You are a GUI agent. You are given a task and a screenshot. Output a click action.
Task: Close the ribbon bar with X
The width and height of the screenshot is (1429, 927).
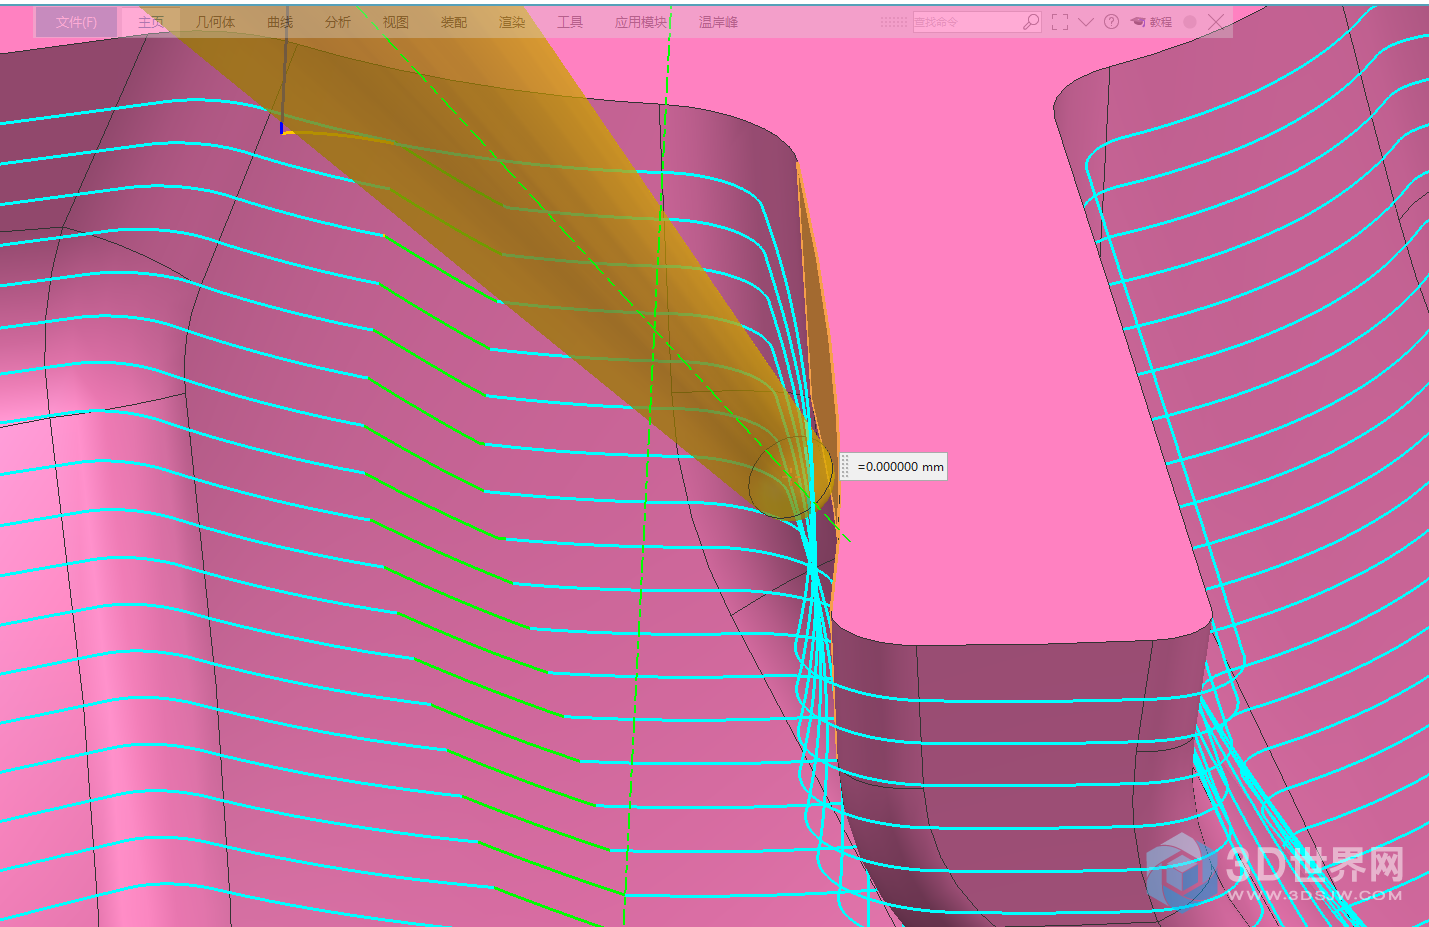tap(1216, 22)
